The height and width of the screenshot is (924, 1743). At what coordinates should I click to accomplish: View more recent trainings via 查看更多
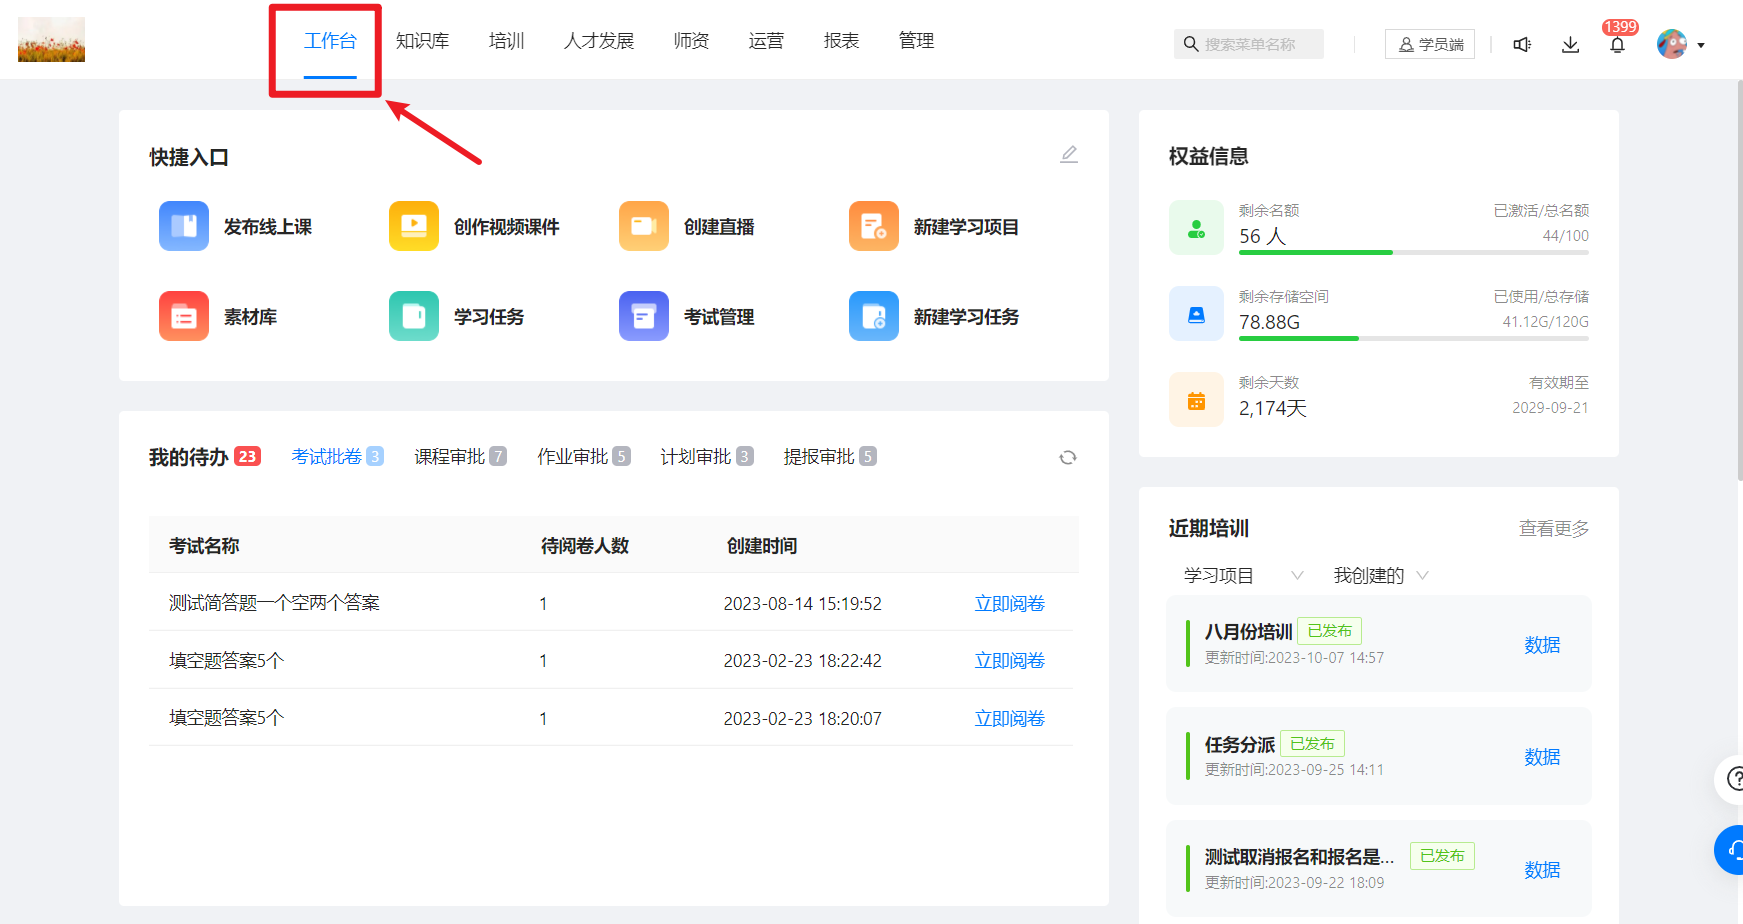coord(1554,529)
